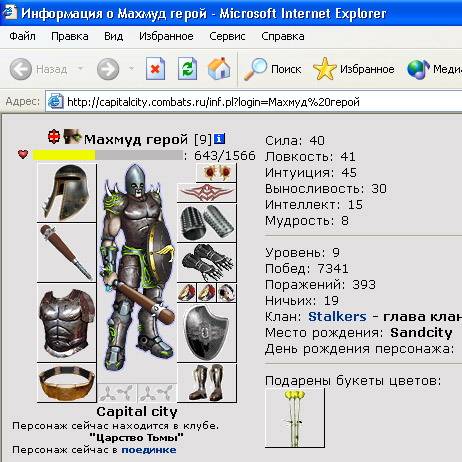This screenshot has width=462, height=462.
Task: Click the golden belt equipment slot
Action: (x=67, y=383)
